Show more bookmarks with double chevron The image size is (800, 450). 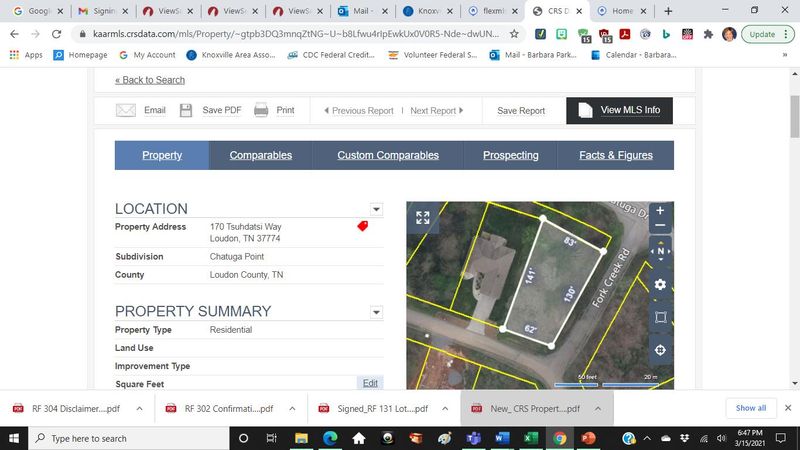[x=785, y=55]
